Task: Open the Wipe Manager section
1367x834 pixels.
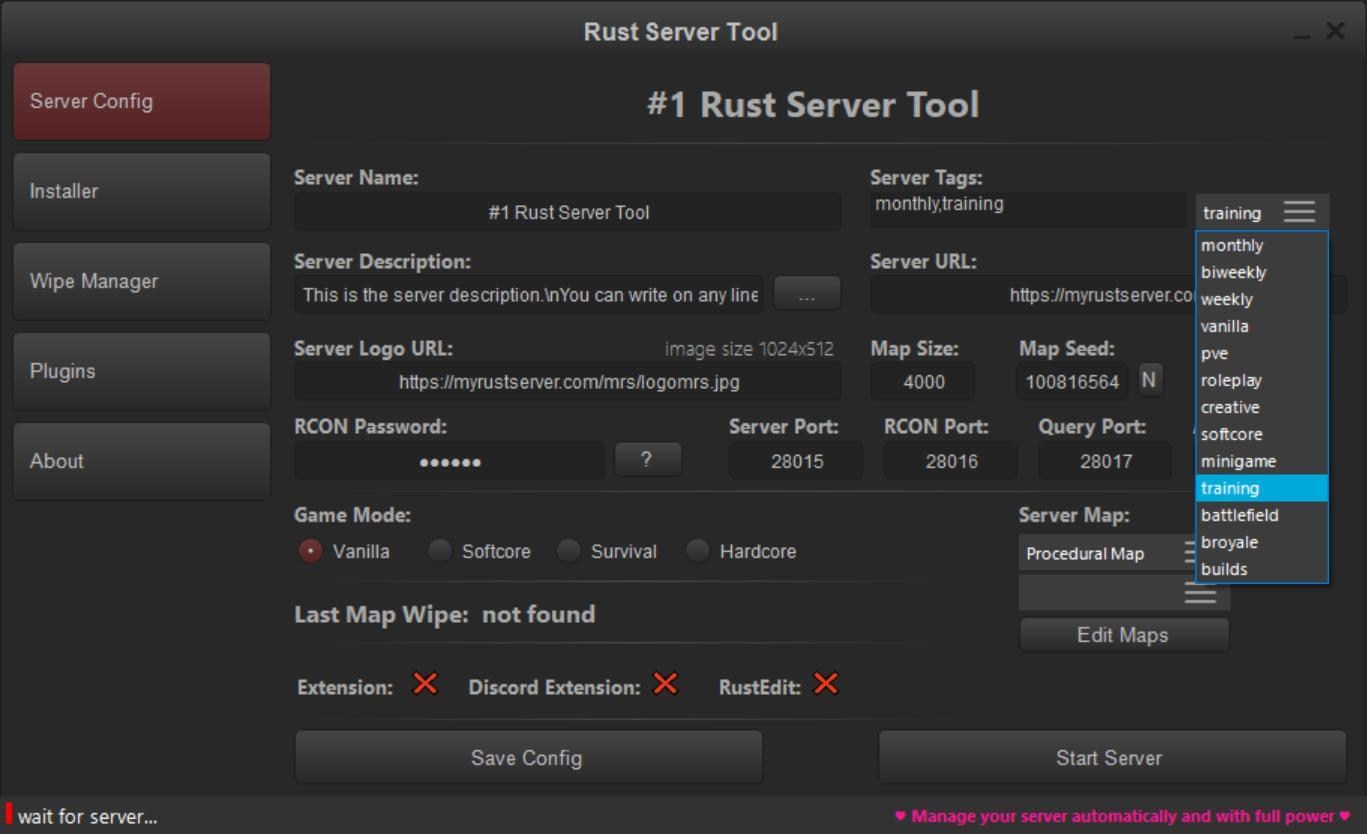Action: tap(141, 281)
